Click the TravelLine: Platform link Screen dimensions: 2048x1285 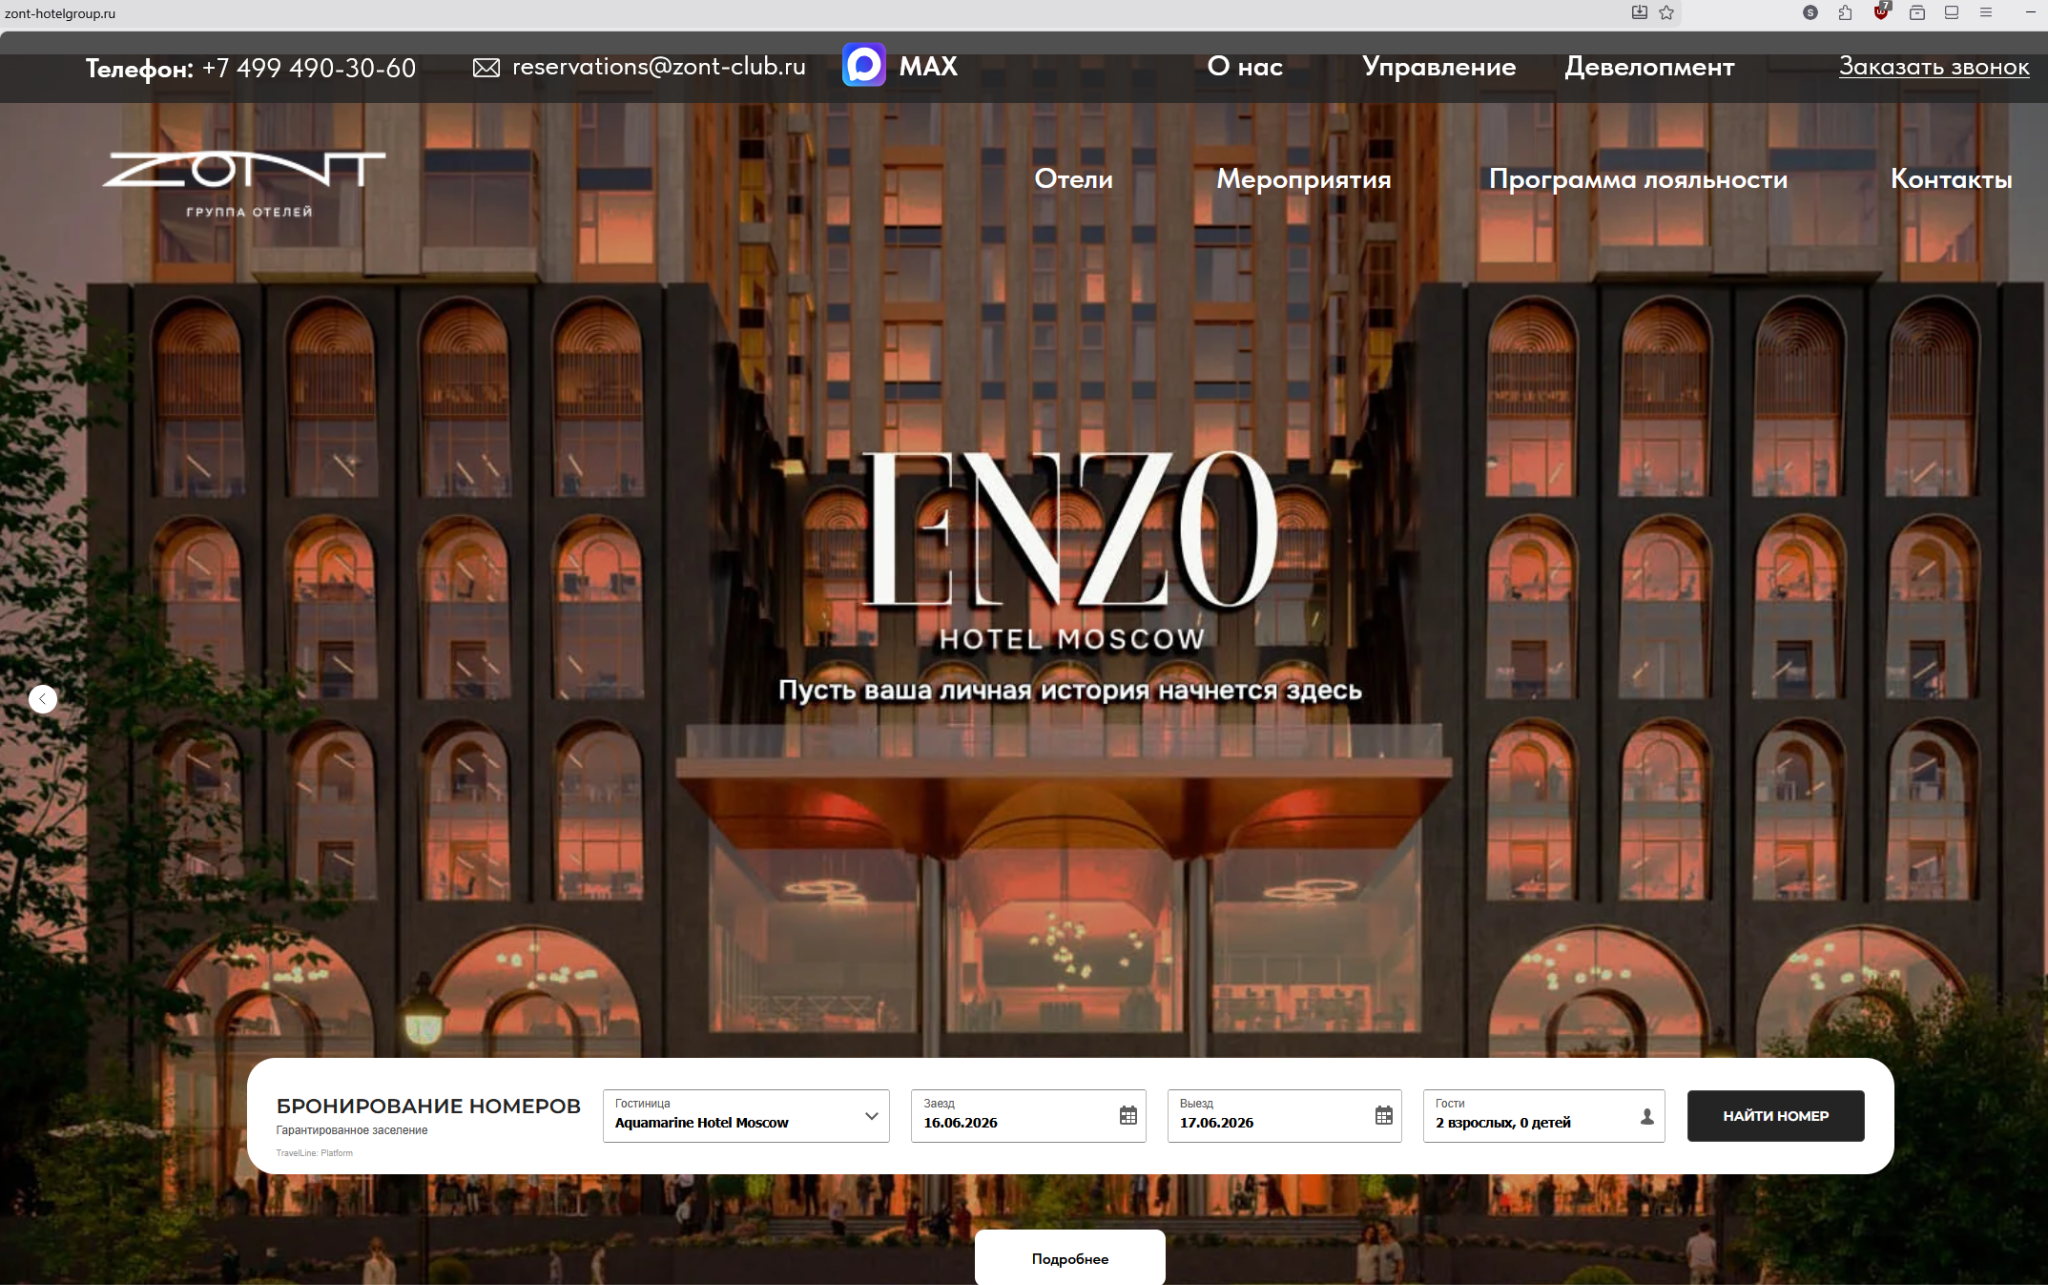[314, 1153]
